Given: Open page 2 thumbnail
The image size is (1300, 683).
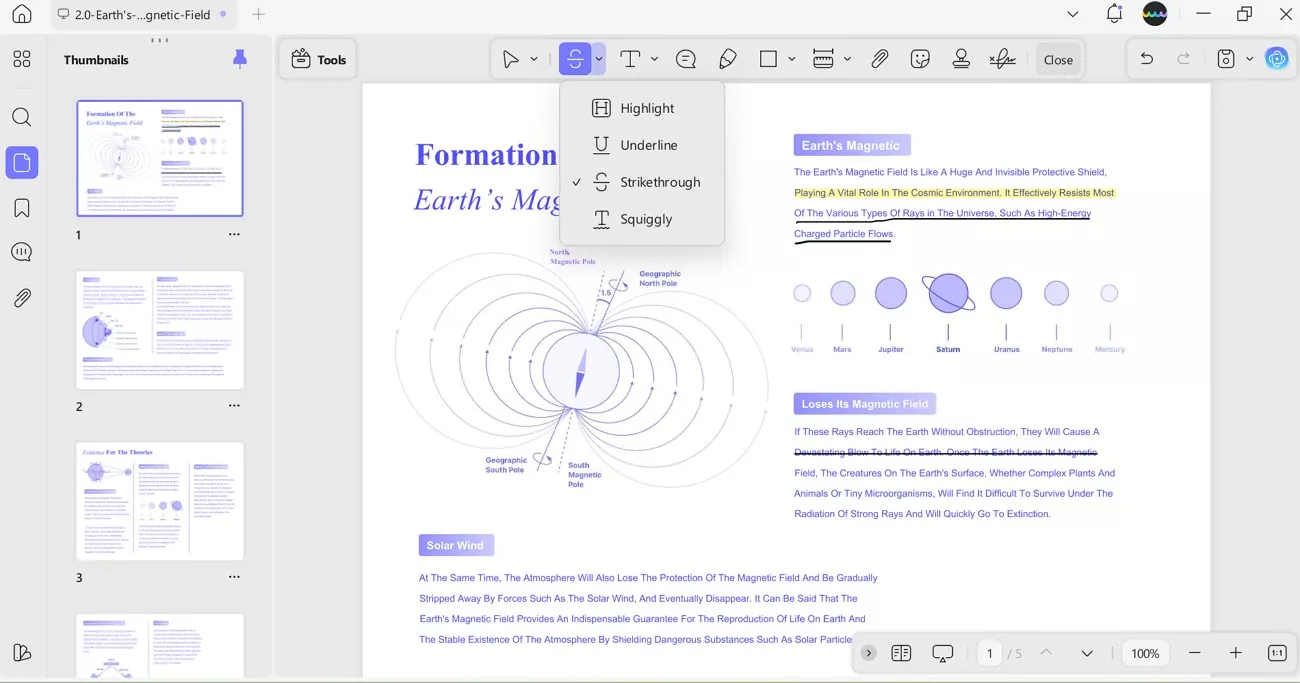Looking at the screenshot, I should (160, 330).
